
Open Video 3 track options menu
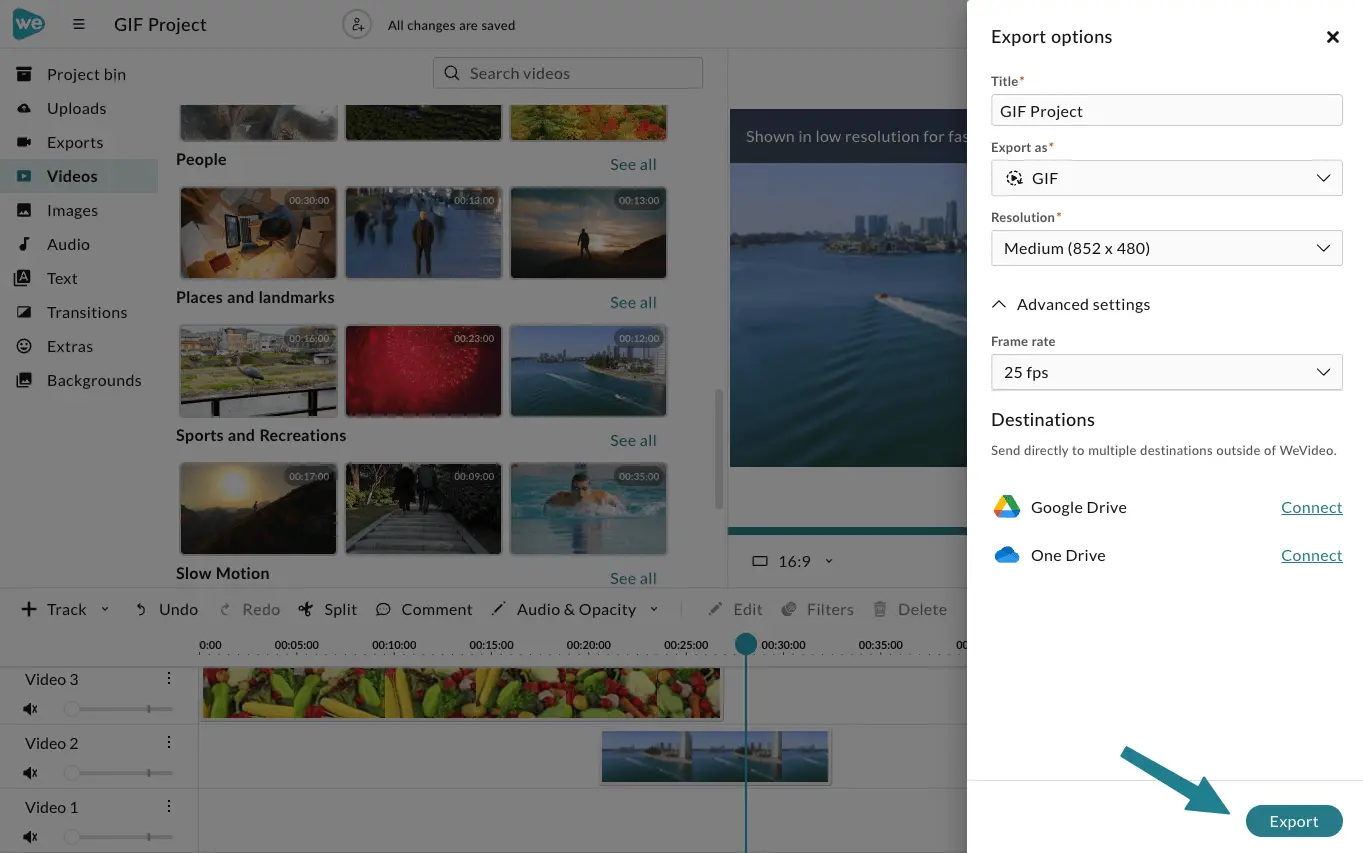[169, 678]
